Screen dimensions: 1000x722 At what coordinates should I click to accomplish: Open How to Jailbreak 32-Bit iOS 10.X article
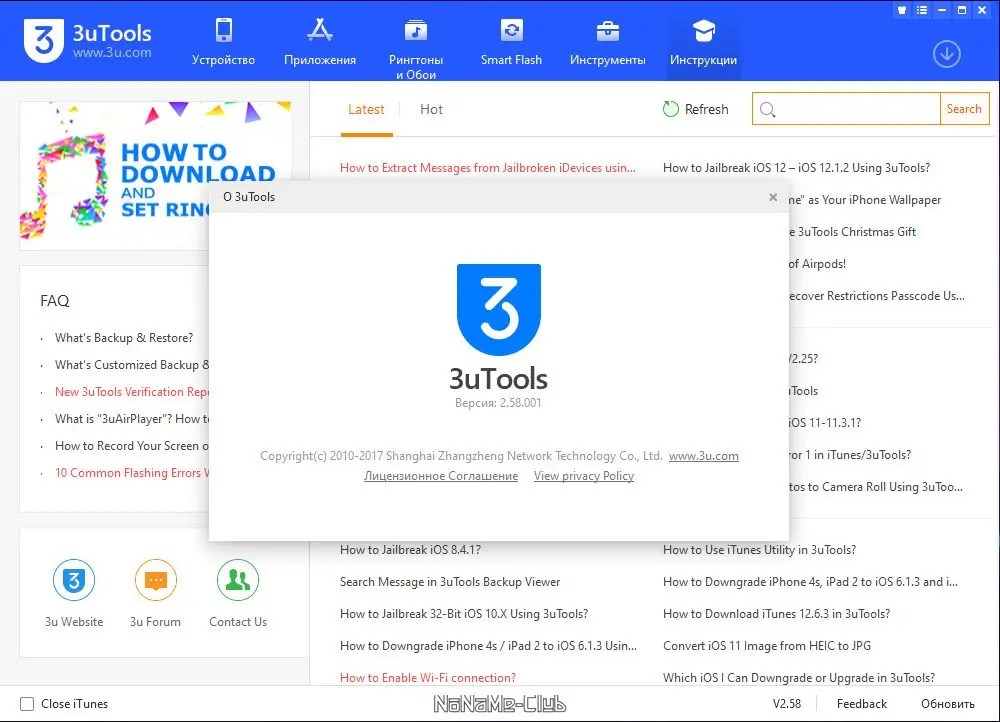[464, 614]
